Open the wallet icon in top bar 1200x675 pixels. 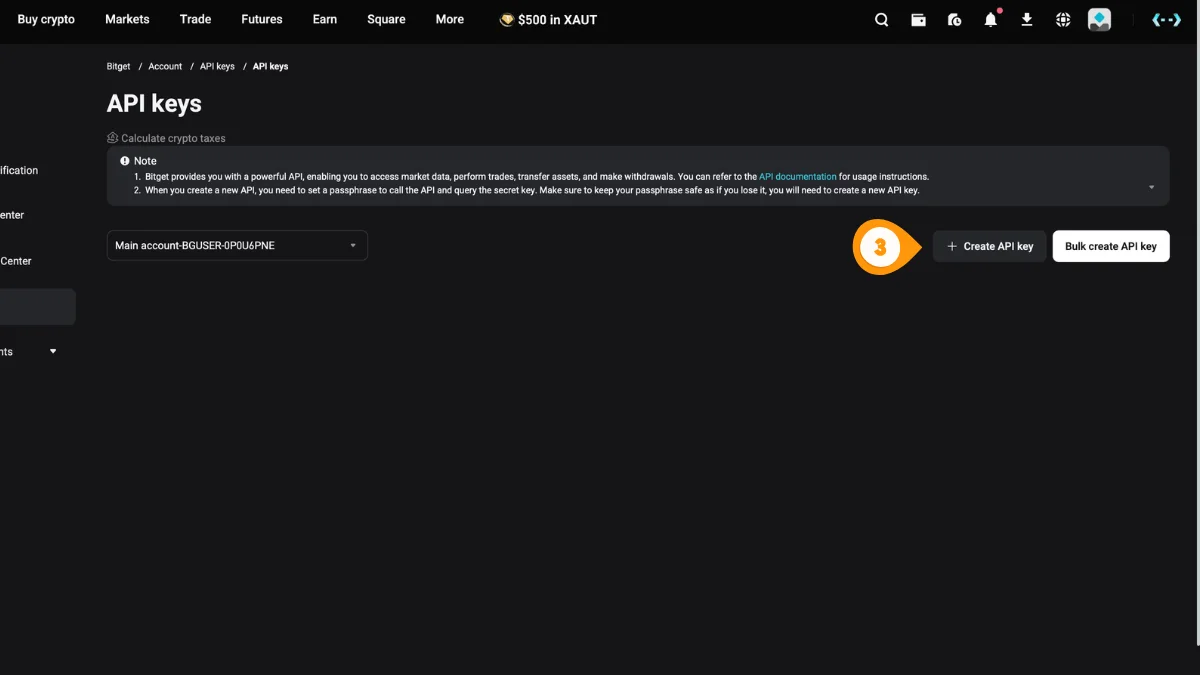(918, 20)
